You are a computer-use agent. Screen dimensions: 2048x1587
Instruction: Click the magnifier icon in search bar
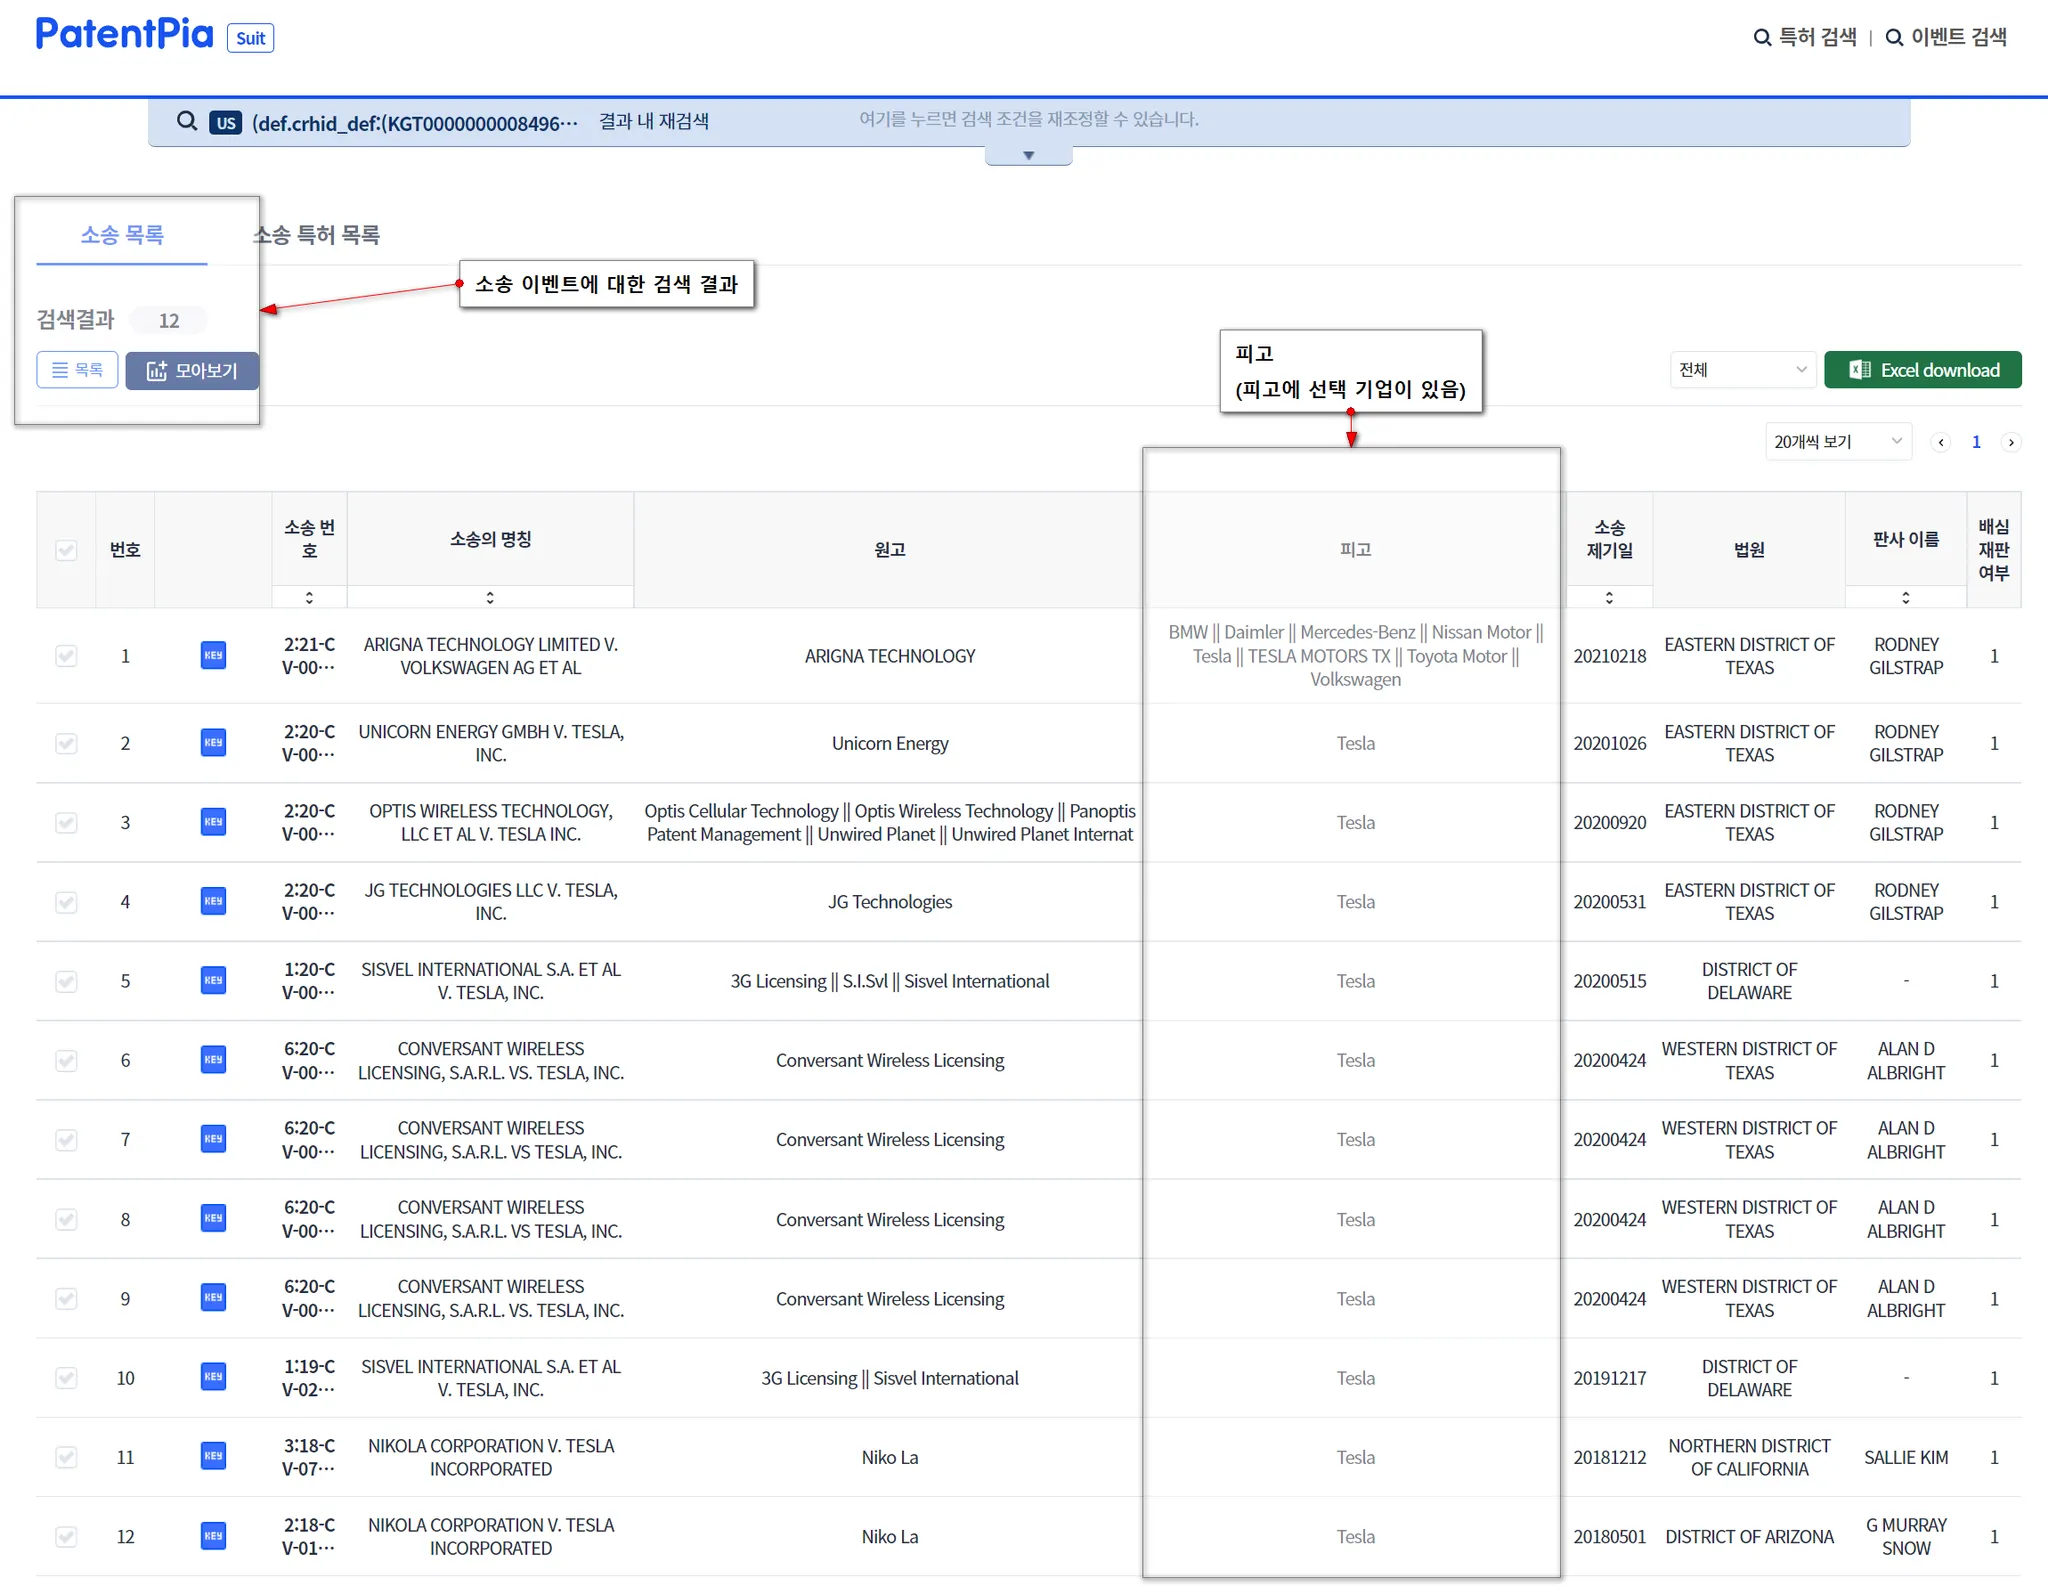187,122
